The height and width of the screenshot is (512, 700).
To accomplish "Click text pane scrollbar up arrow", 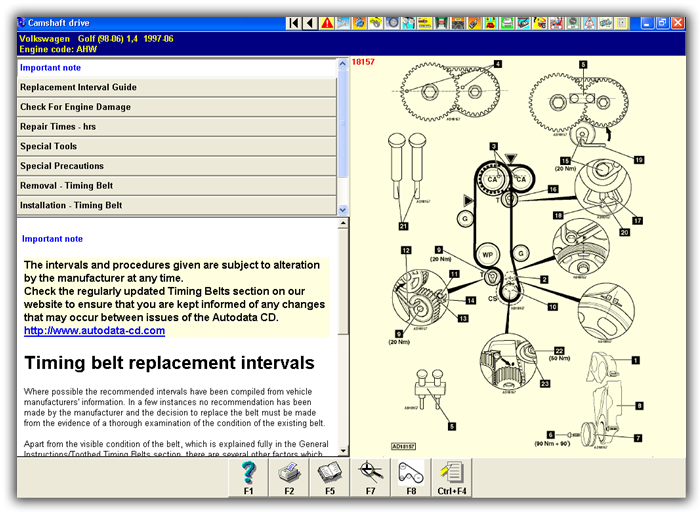I will pyautogui.click(x=343, y=223).
